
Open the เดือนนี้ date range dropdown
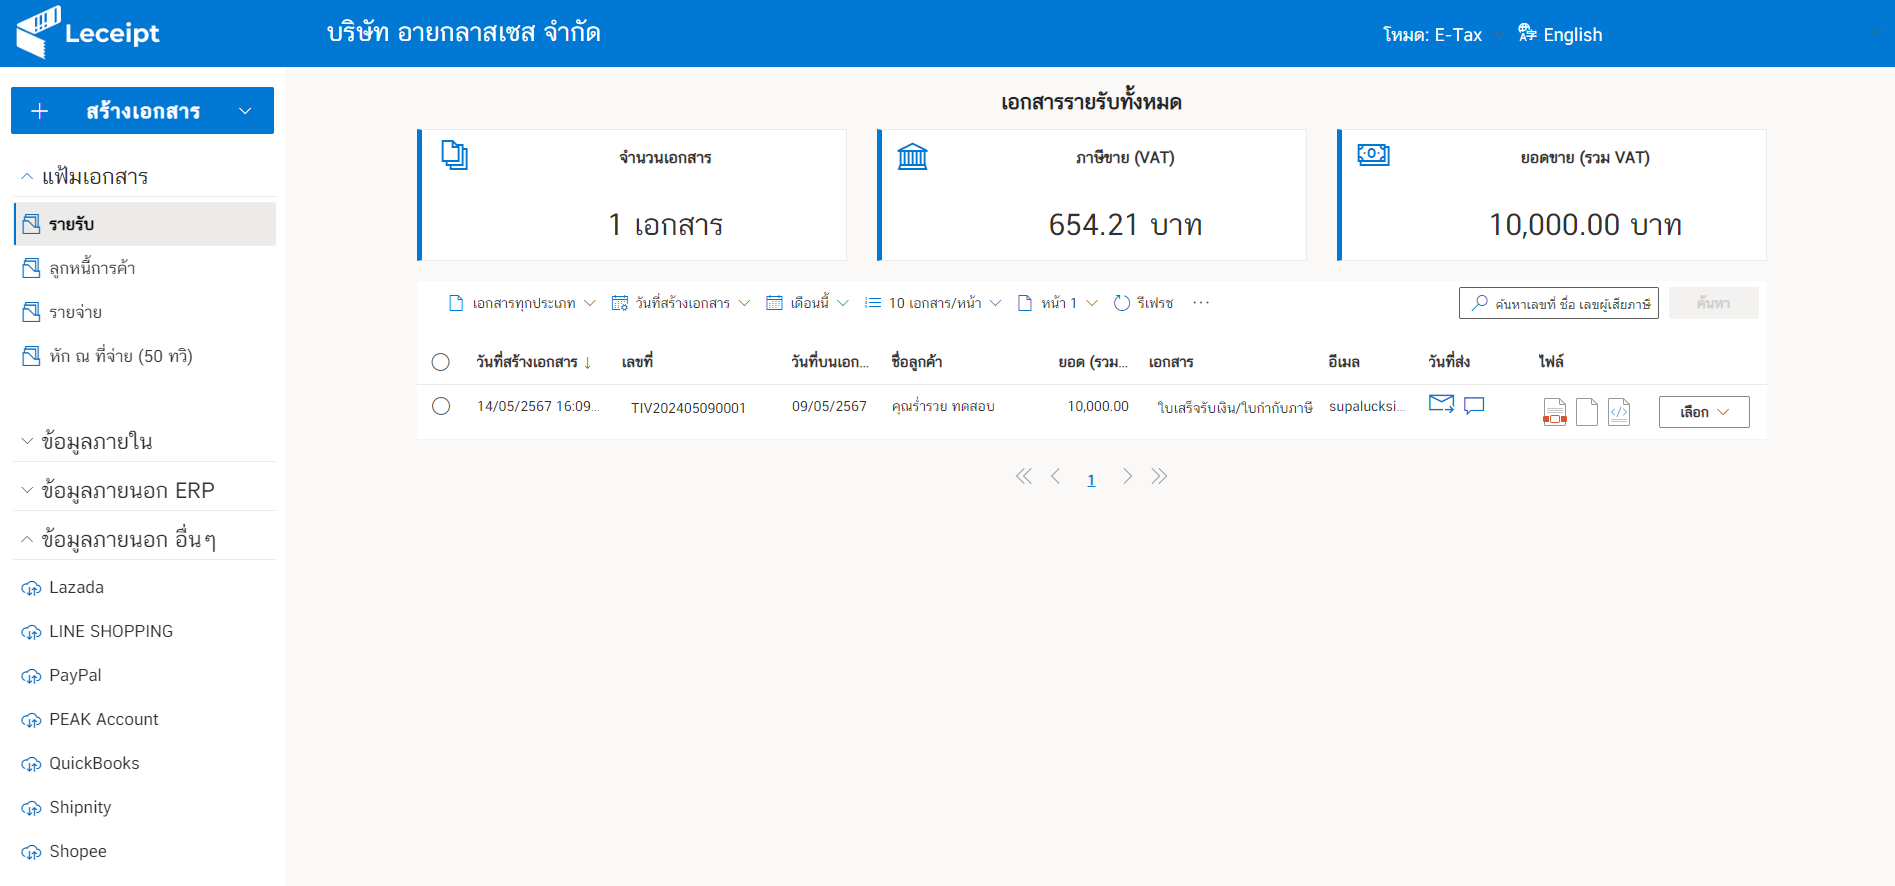coord(807,303)
